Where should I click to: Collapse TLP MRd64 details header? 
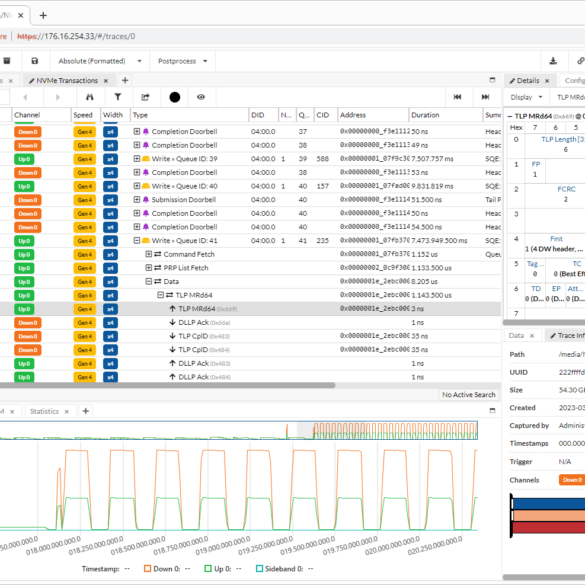[x=510, y=116]
